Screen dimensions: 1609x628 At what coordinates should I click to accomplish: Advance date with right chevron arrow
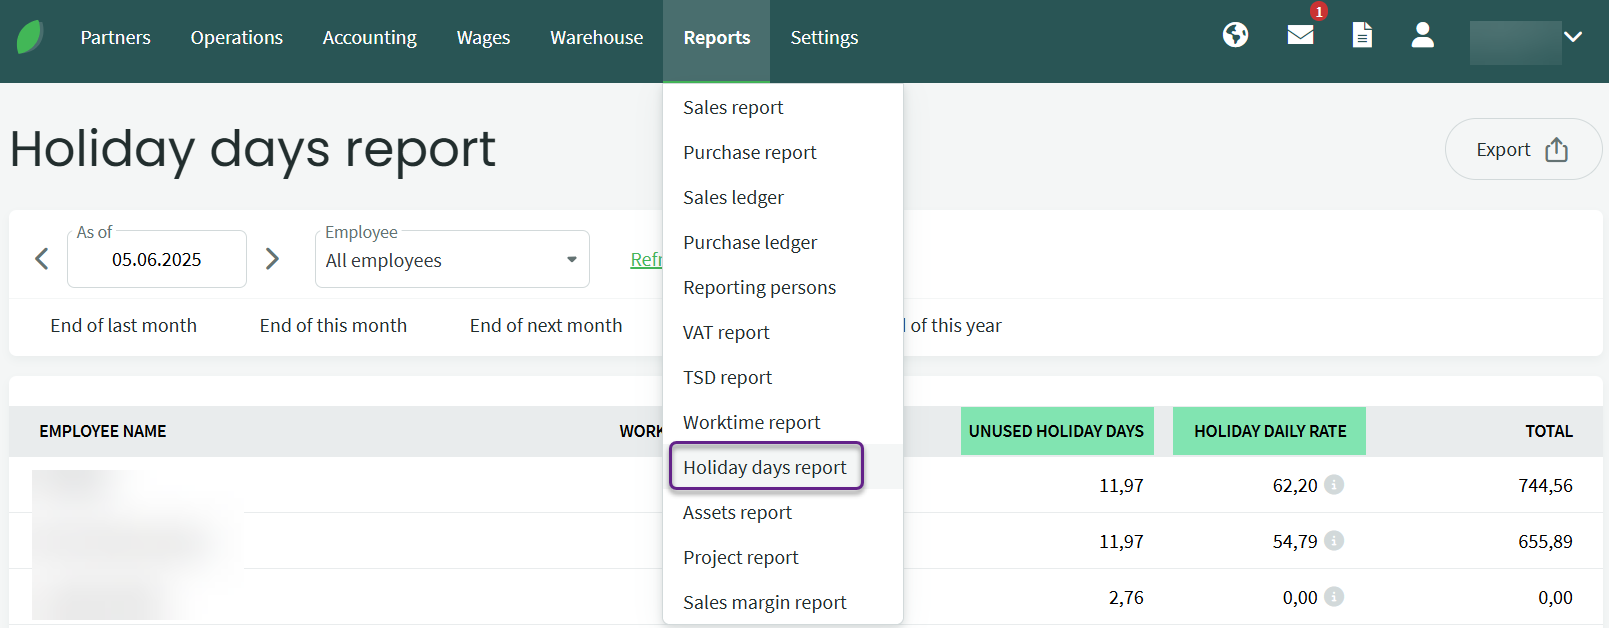point(272,259)
